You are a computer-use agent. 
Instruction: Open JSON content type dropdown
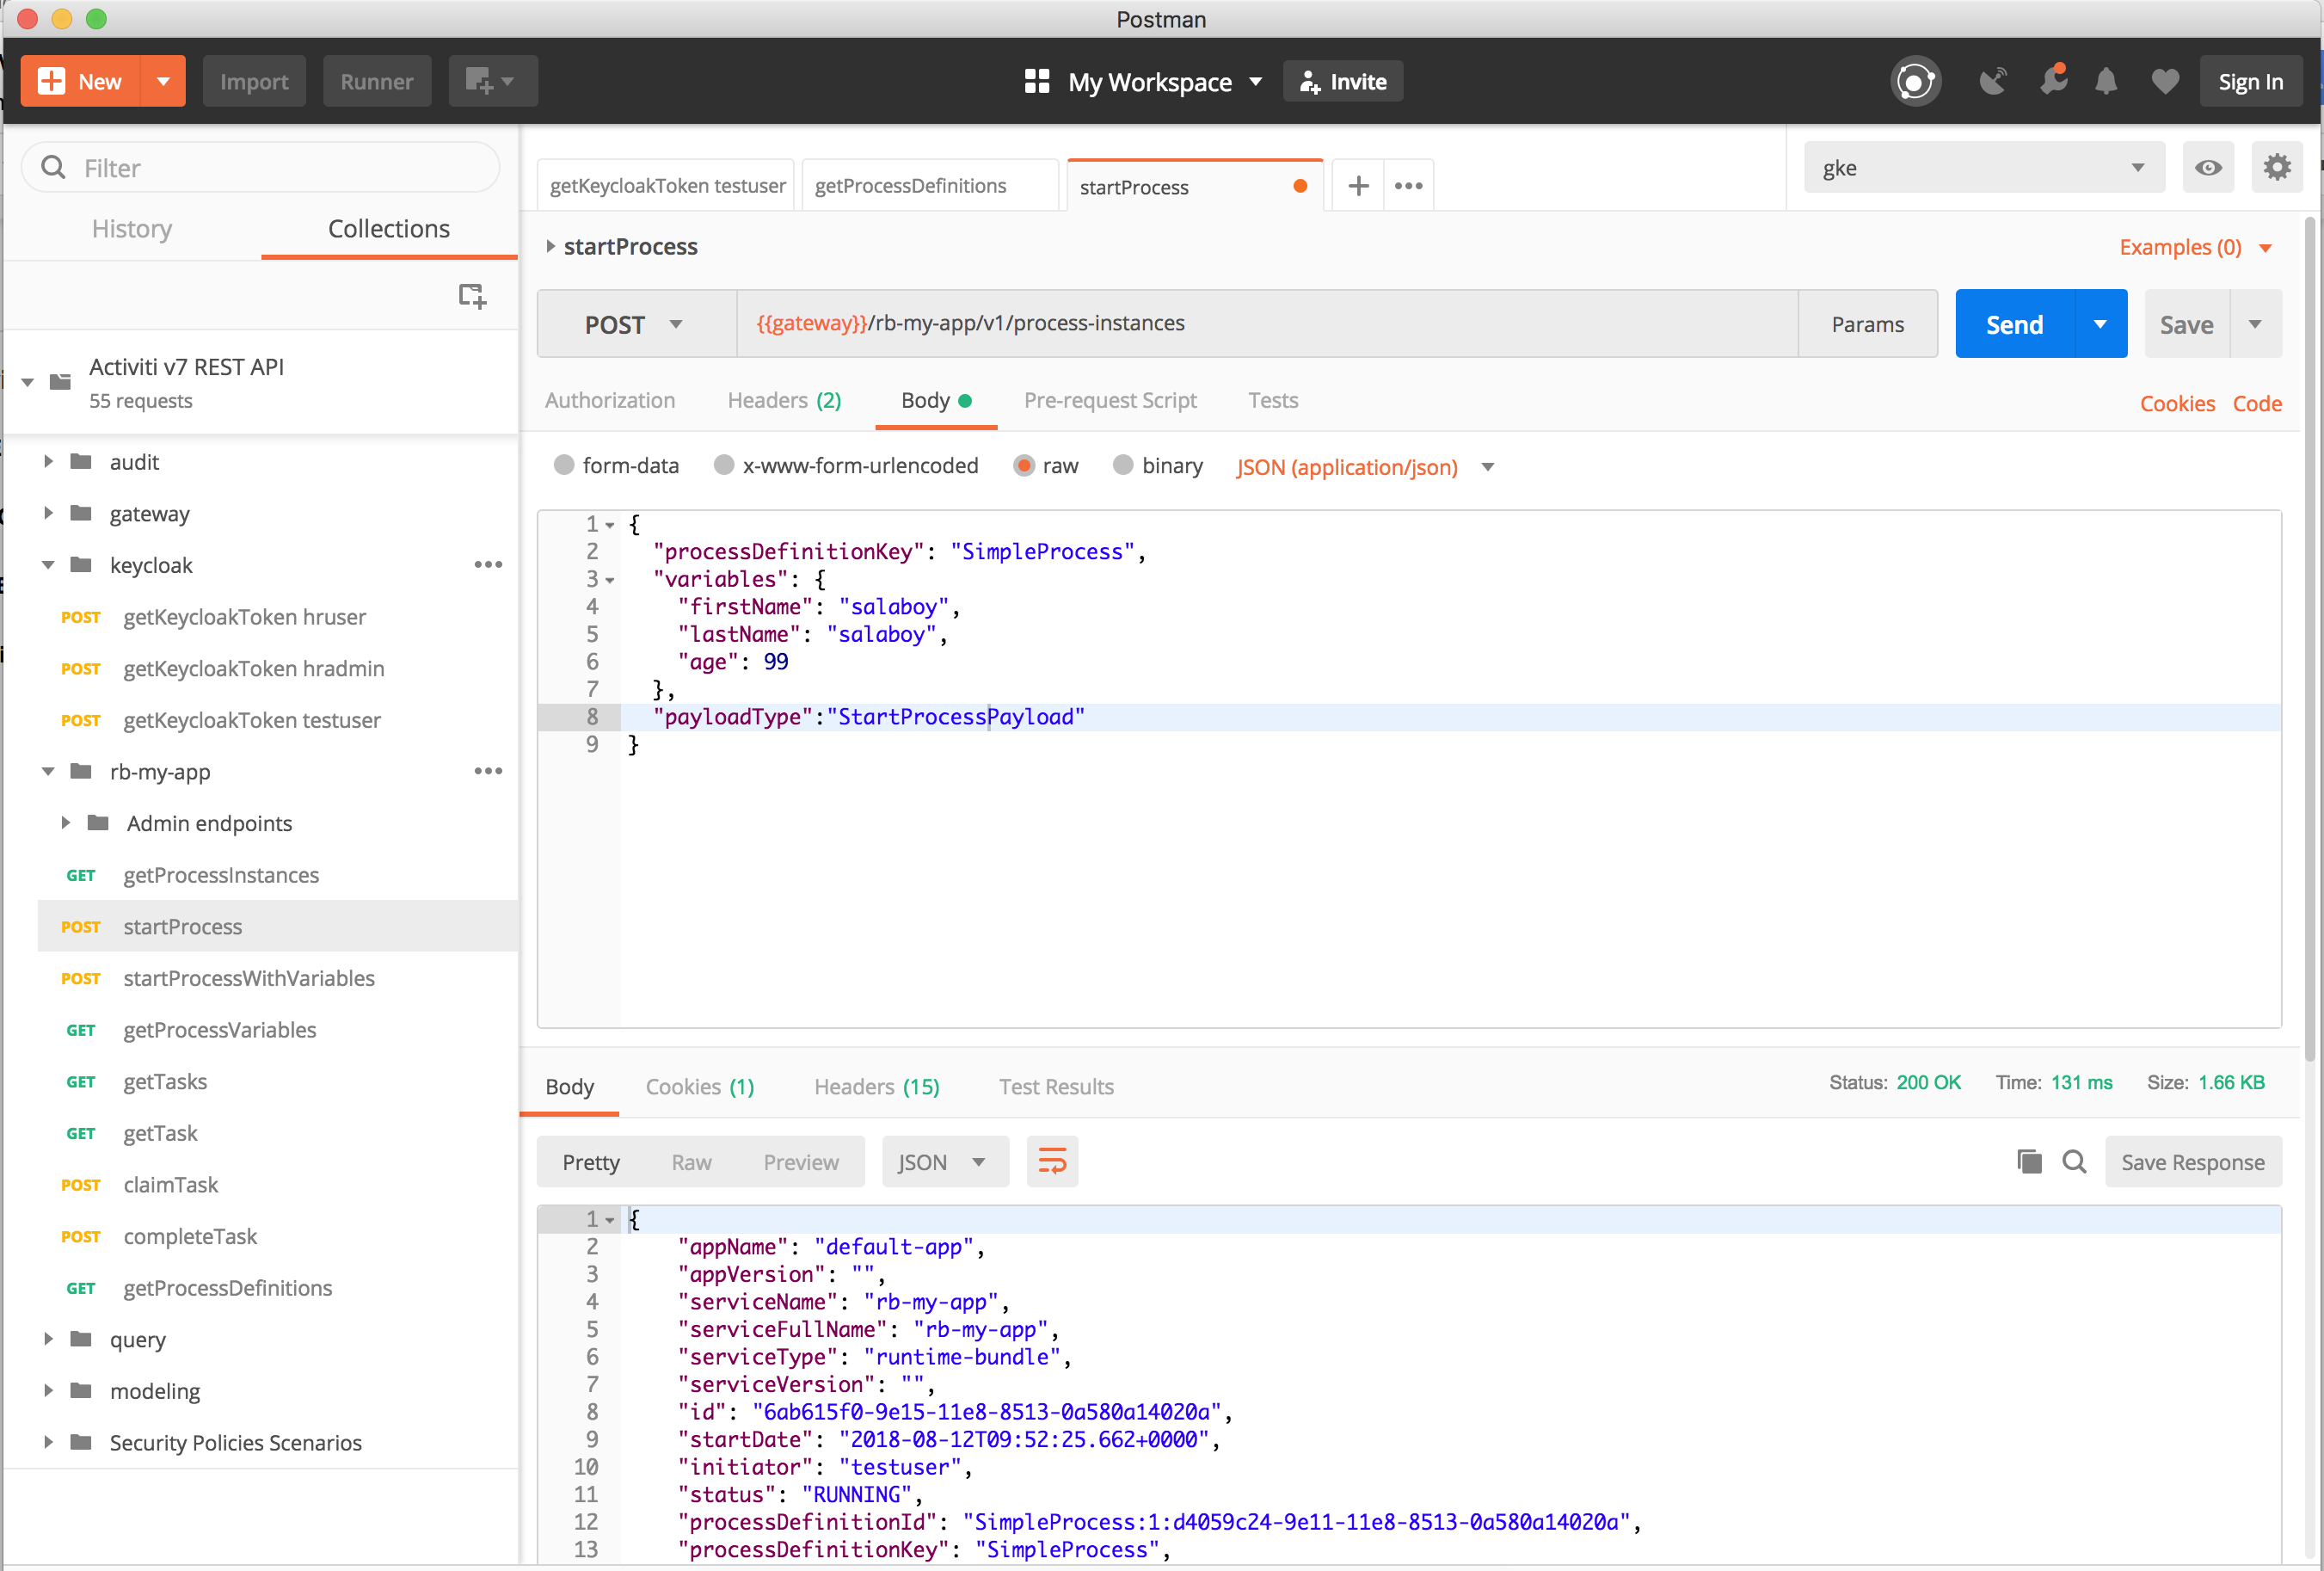[1488, 466]
